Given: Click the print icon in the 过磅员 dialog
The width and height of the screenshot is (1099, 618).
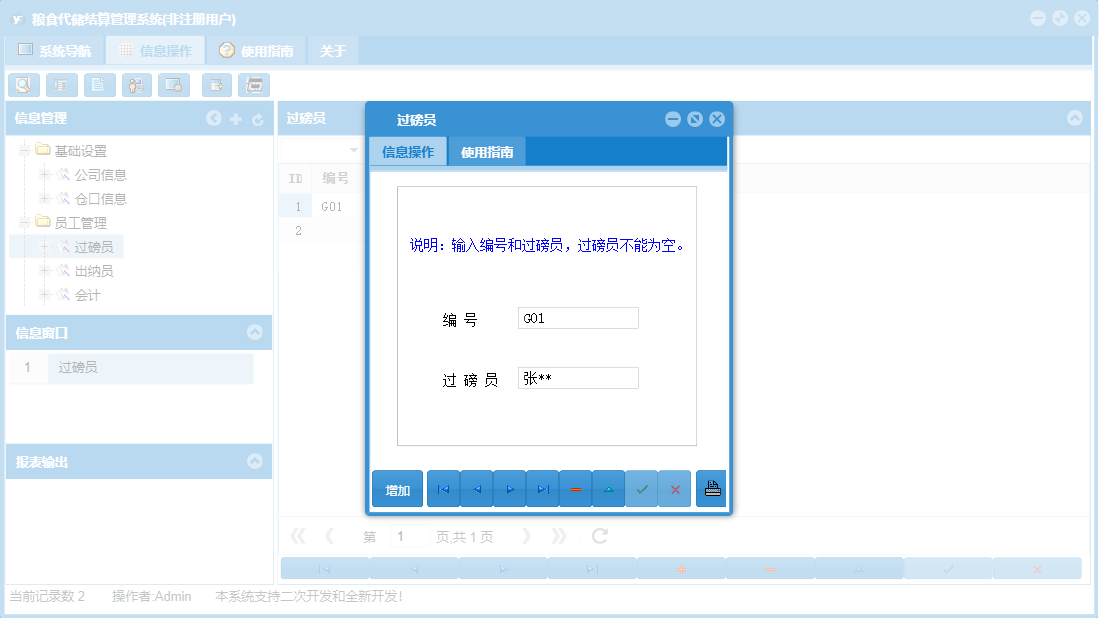Looking at the screenshot, I should (711, 488).
